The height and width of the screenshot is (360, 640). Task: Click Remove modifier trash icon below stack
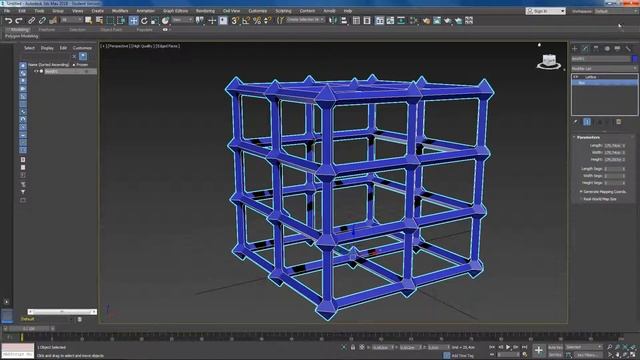coord(619,122)
